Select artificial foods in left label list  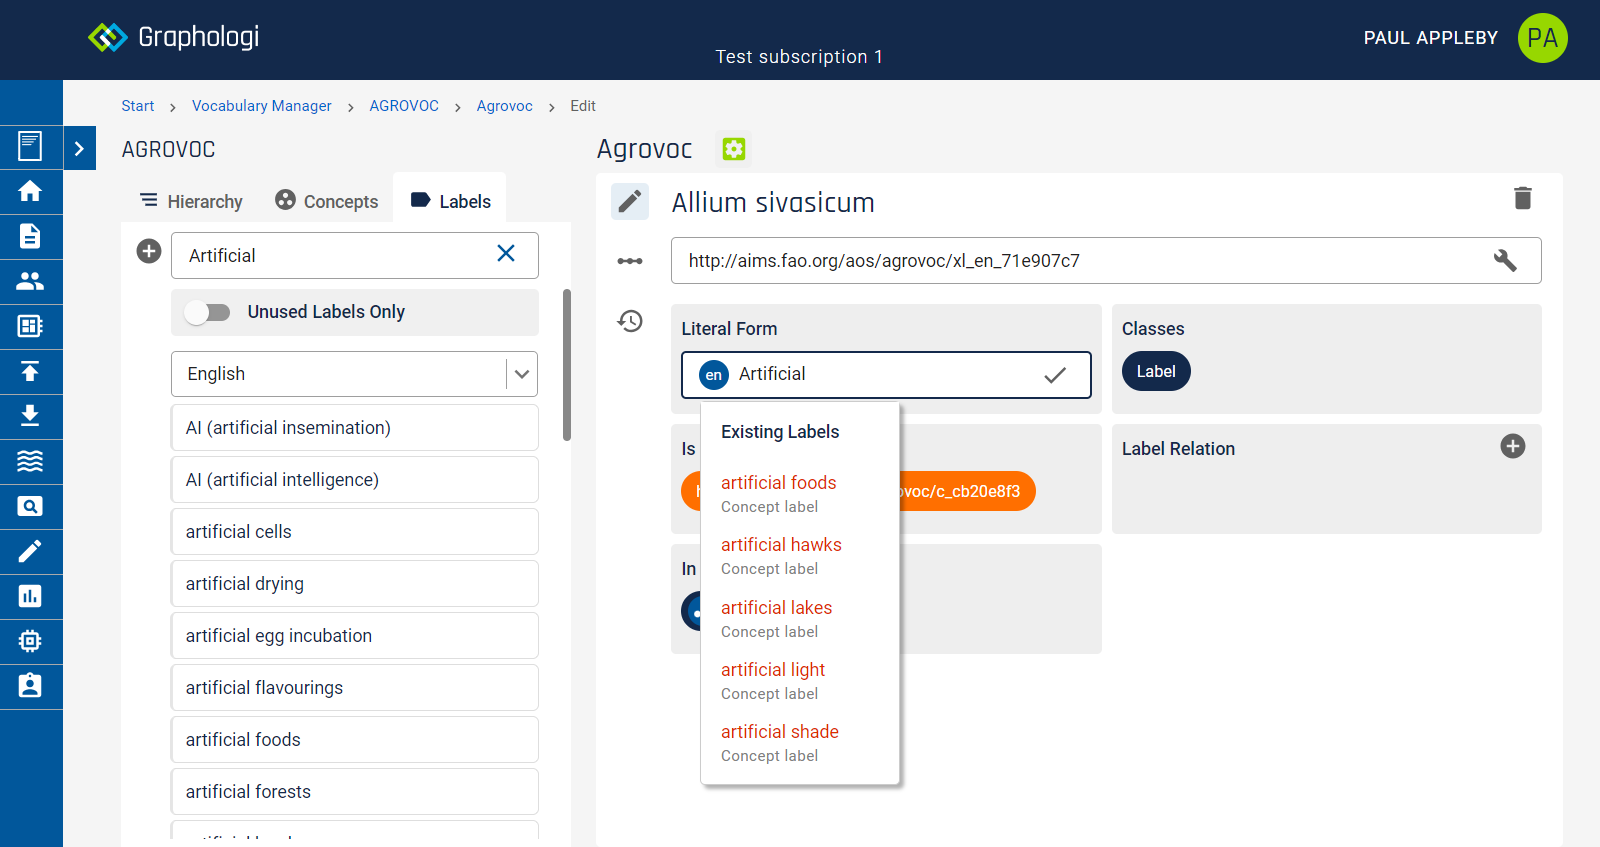355,740
